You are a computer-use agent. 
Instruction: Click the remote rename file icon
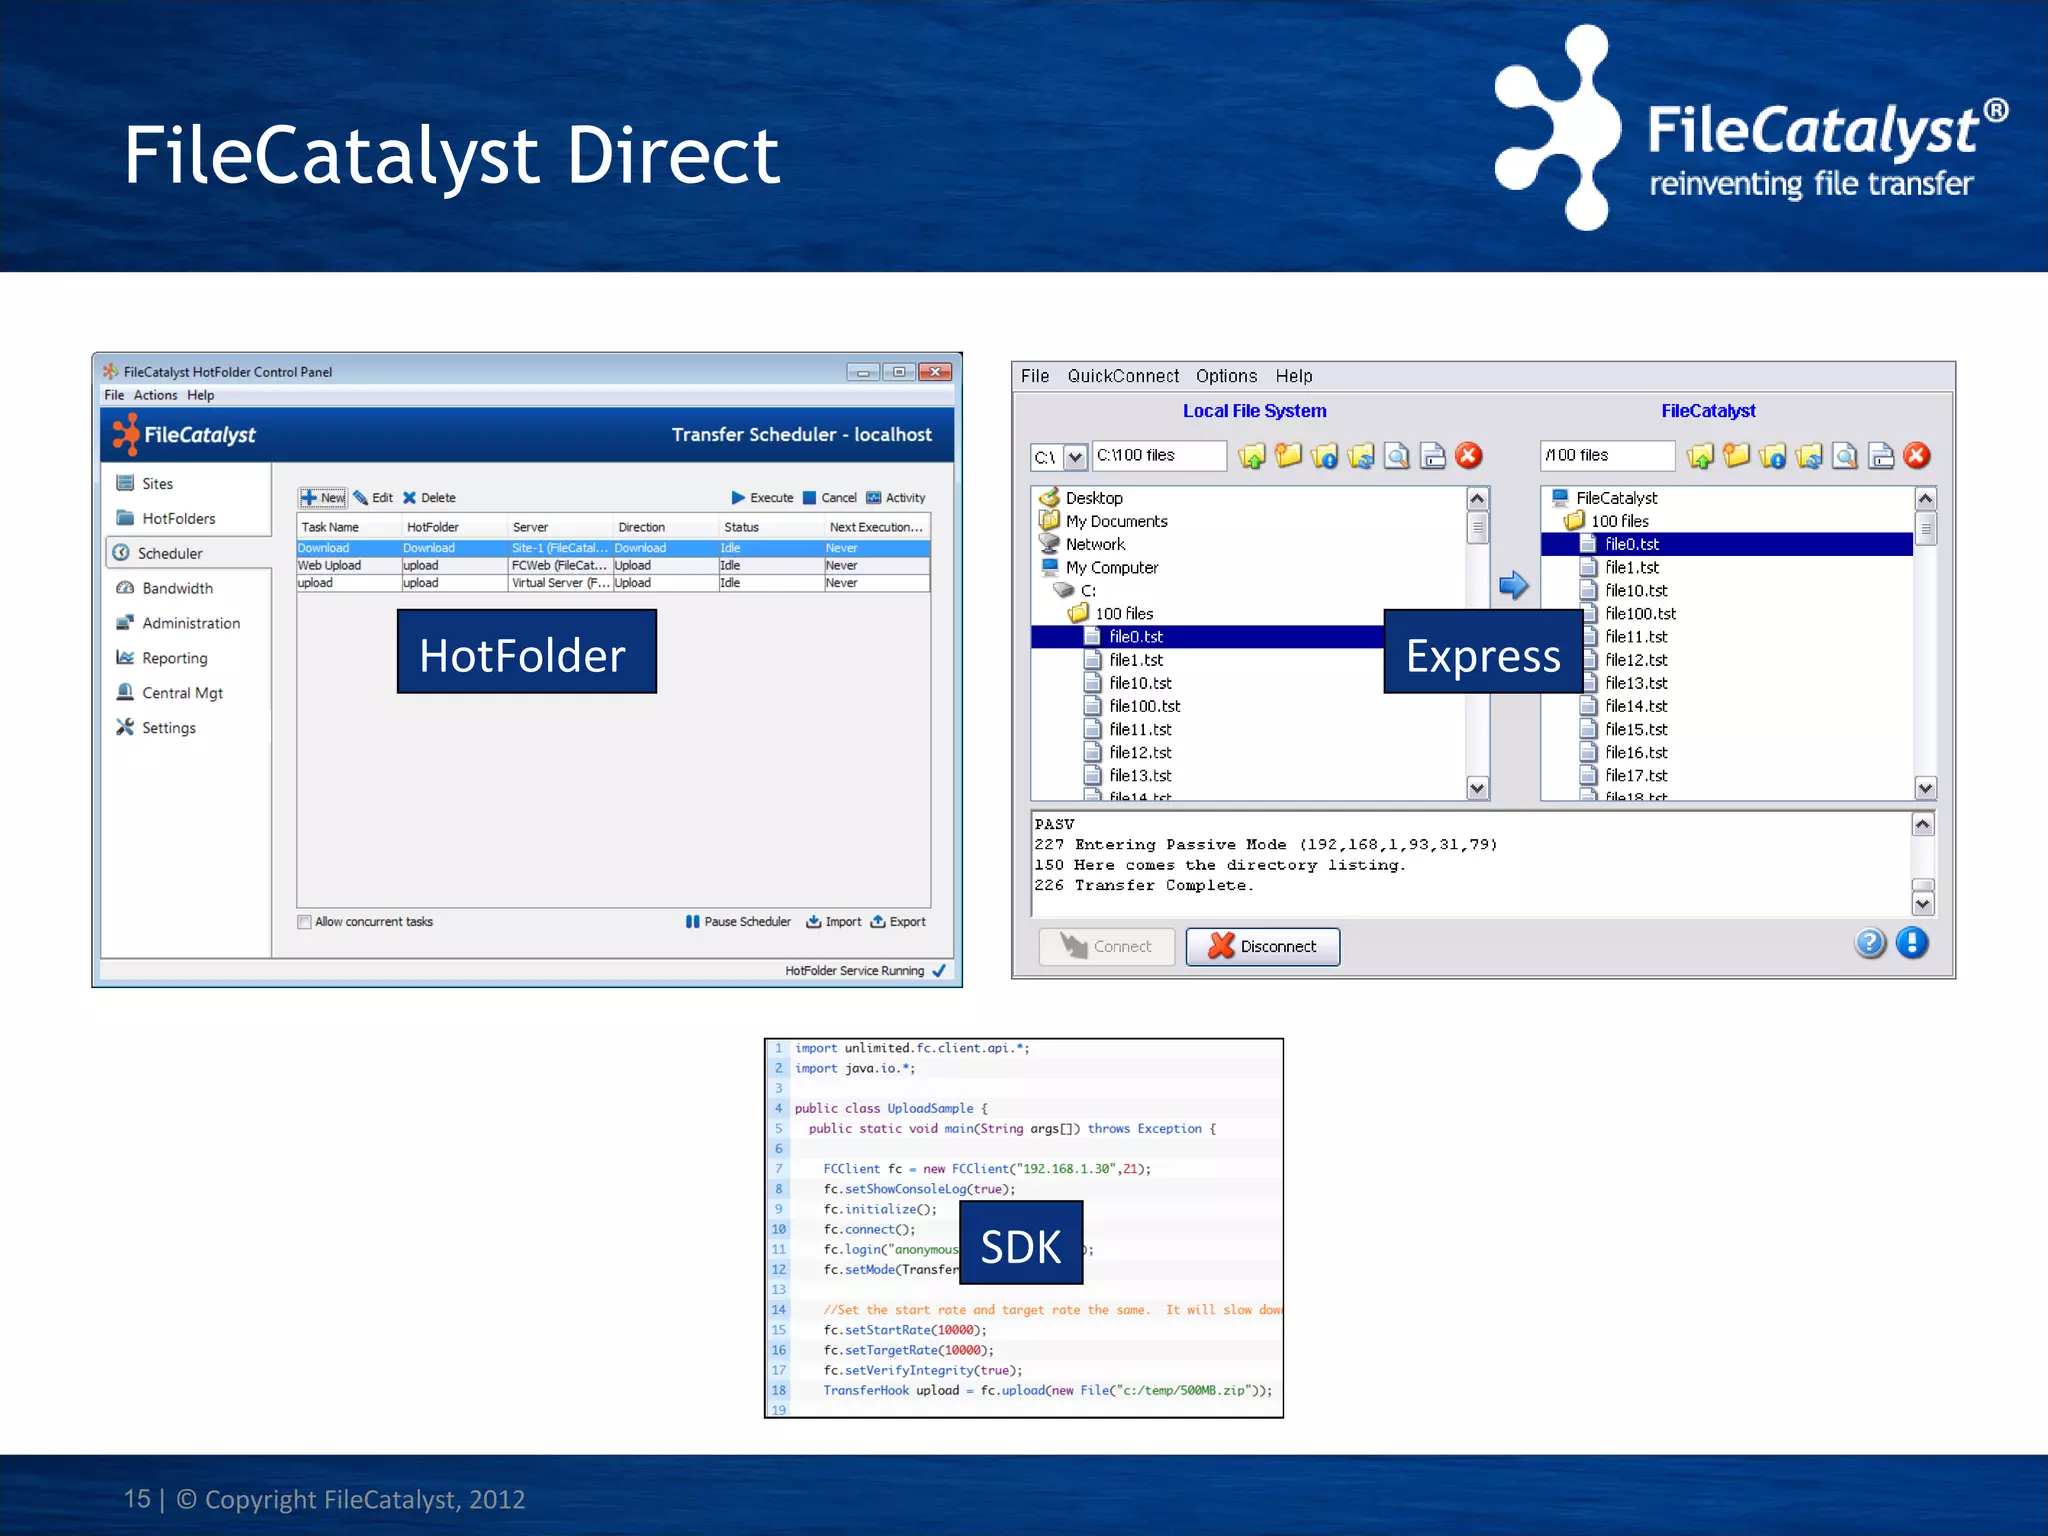(1881, 457)
